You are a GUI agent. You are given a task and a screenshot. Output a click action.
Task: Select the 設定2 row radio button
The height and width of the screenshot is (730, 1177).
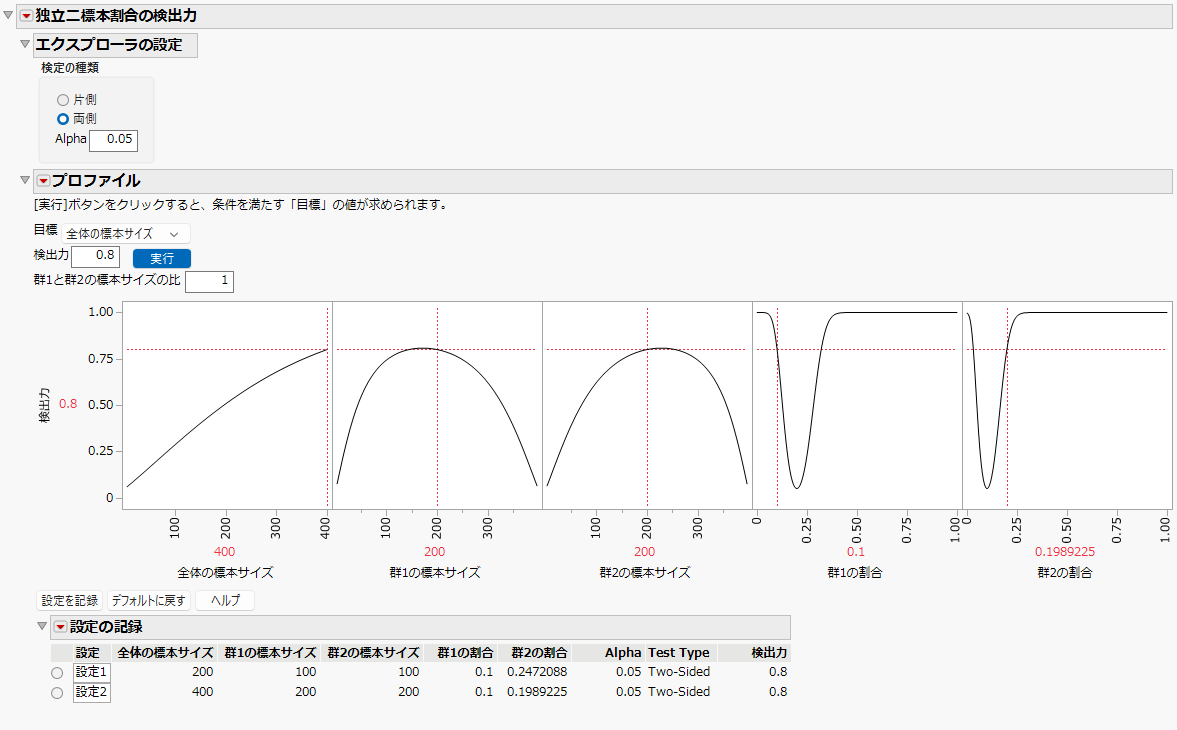coord(57,693)
